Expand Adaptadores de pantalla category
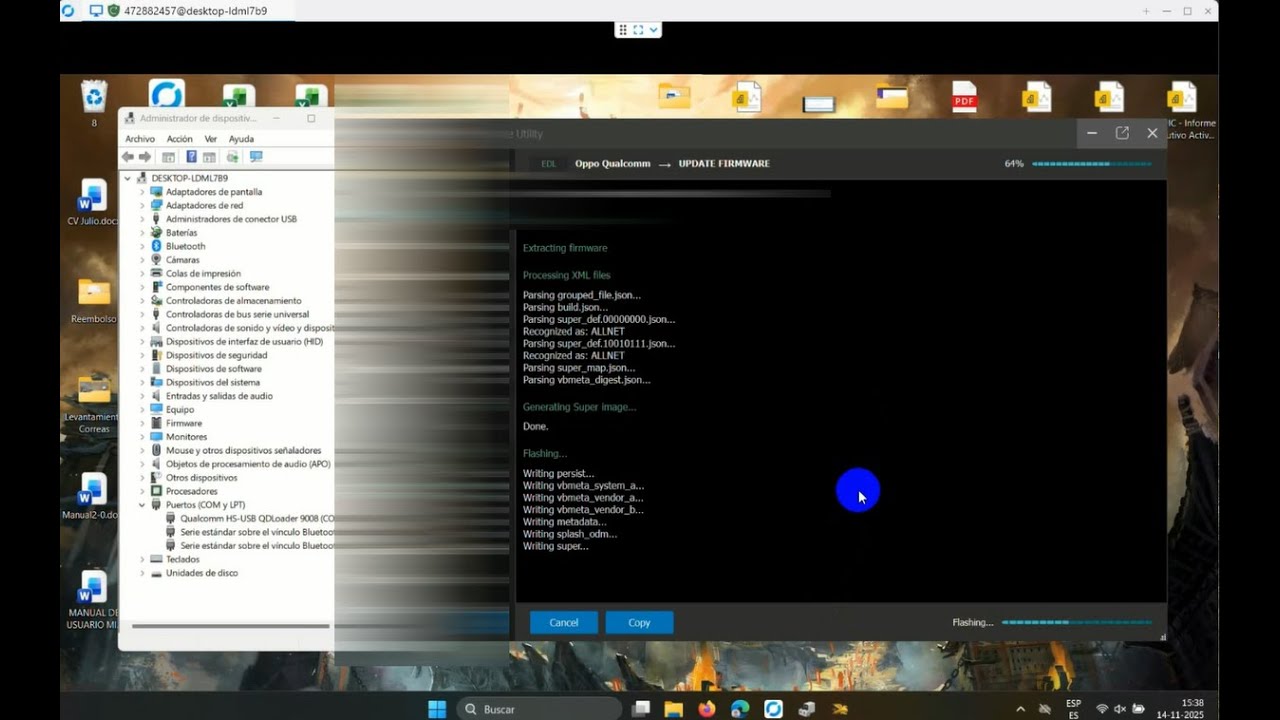Image resolution: width=1280 pixels, height=720 pixels. 142,192
